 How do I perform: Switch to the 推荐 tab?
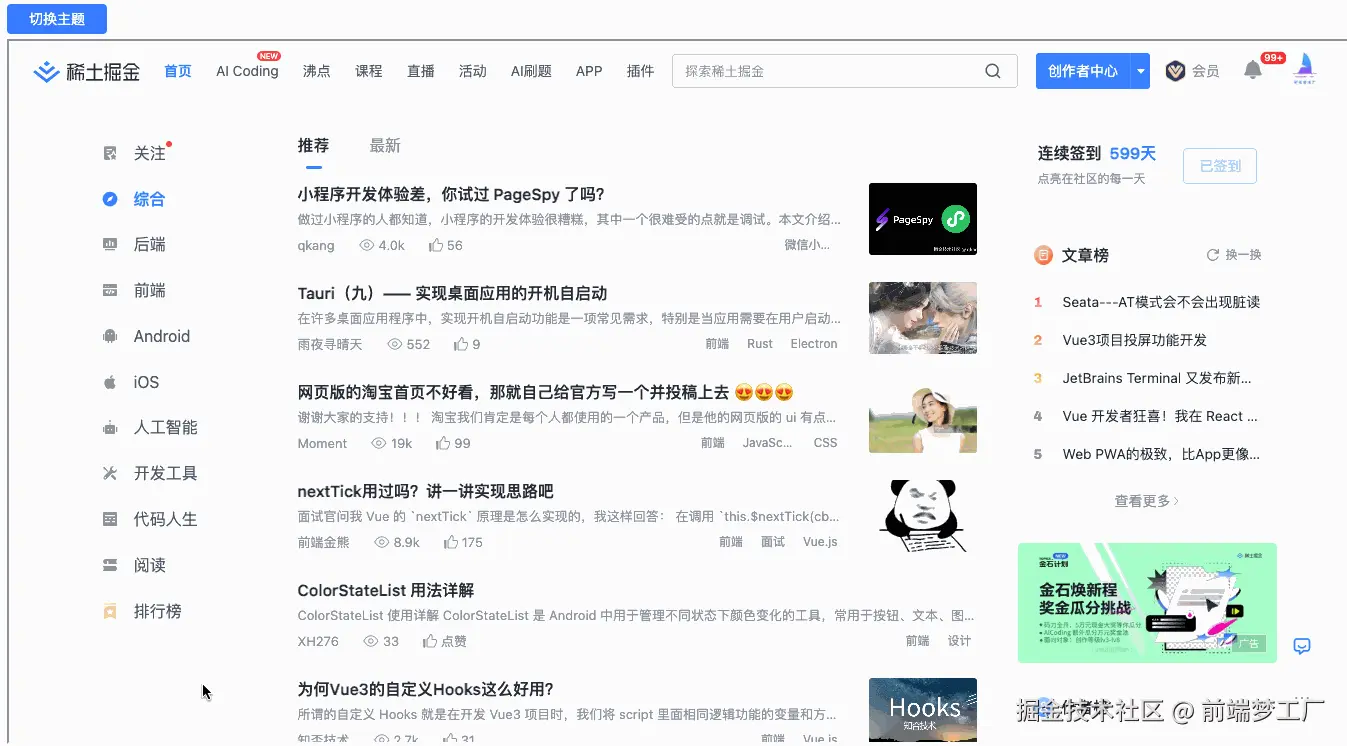coord(313,145)
